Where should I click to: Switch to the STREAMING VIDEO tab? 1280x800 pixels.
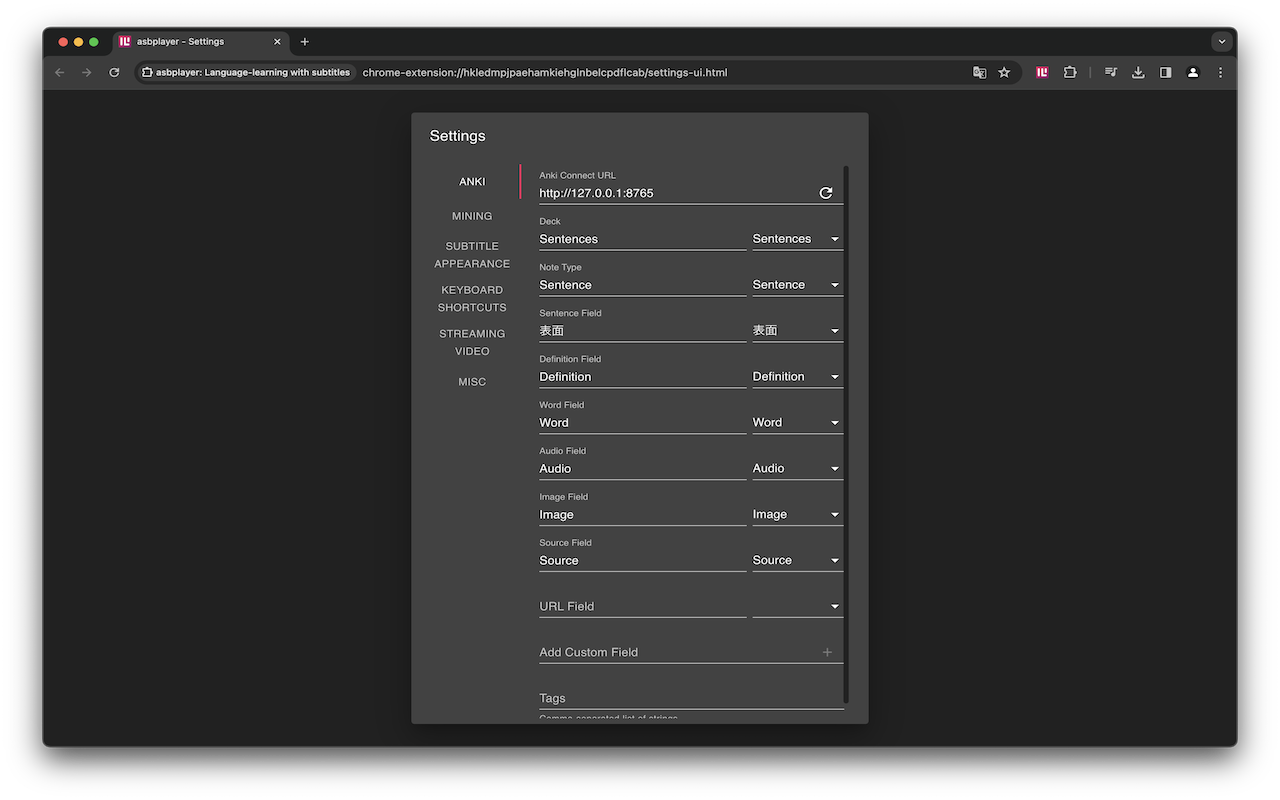[x=472, y=343]
